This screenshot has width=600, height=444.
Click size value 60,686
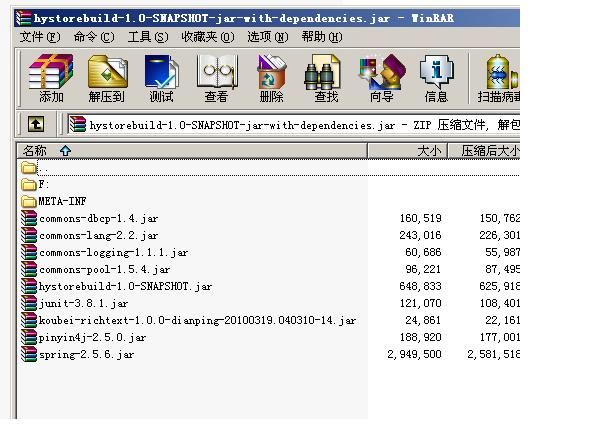(423, 252)
